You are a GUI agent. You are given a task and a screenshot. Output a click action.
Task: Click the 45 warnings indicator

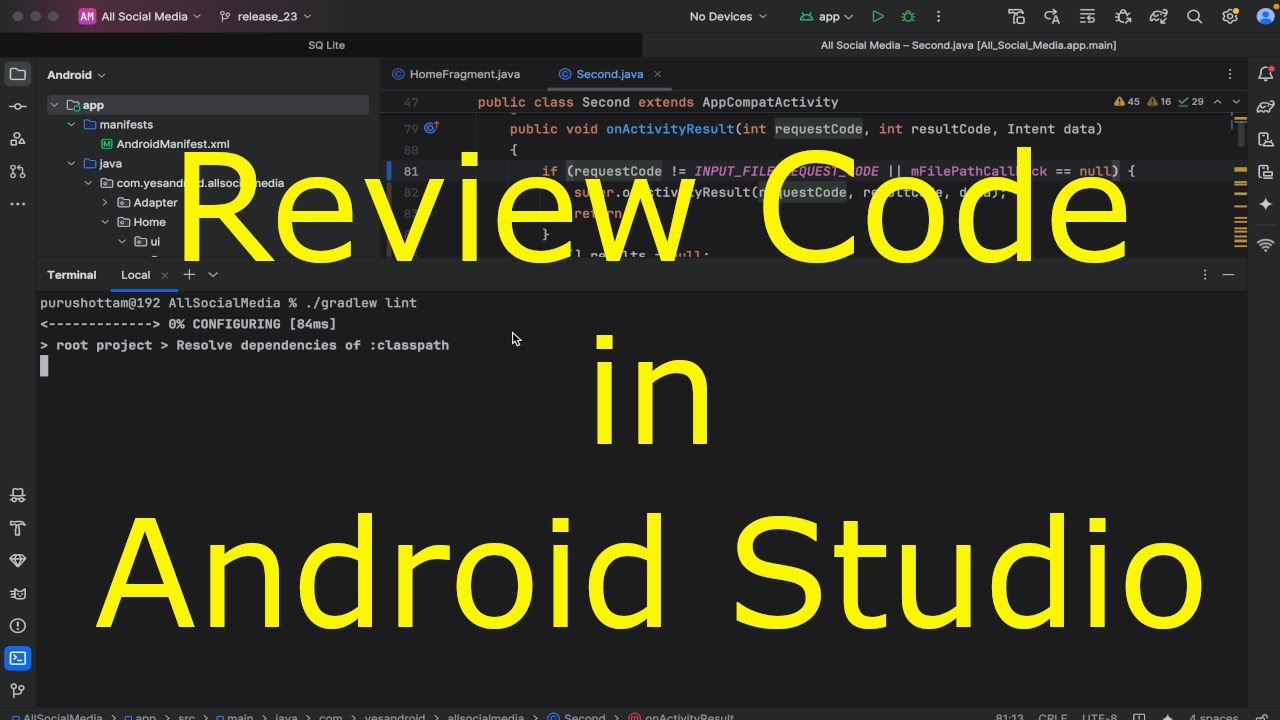(1126, 102)
